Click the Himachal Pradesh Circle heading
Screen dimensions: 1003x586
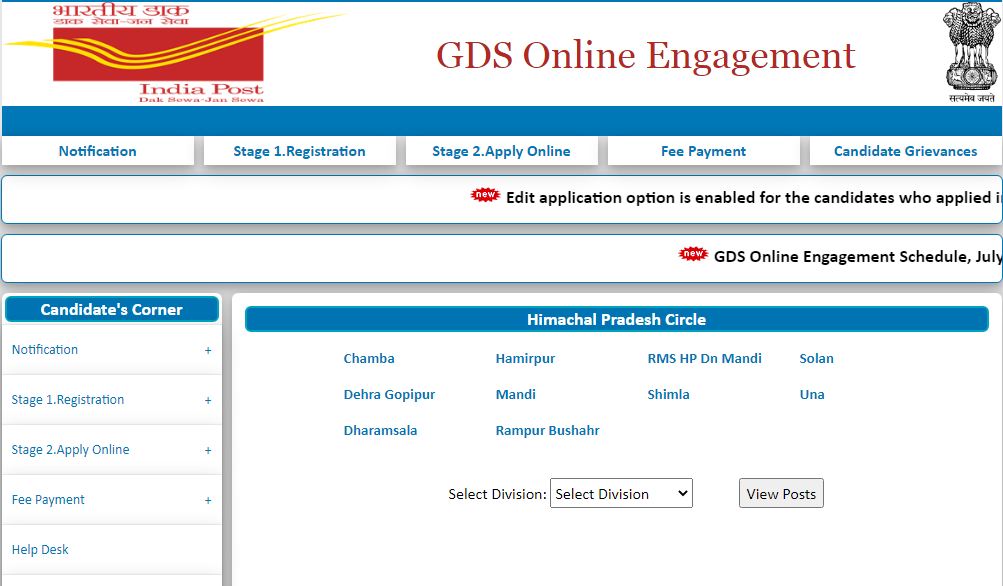pyautogui.click(x=617, y=319)
